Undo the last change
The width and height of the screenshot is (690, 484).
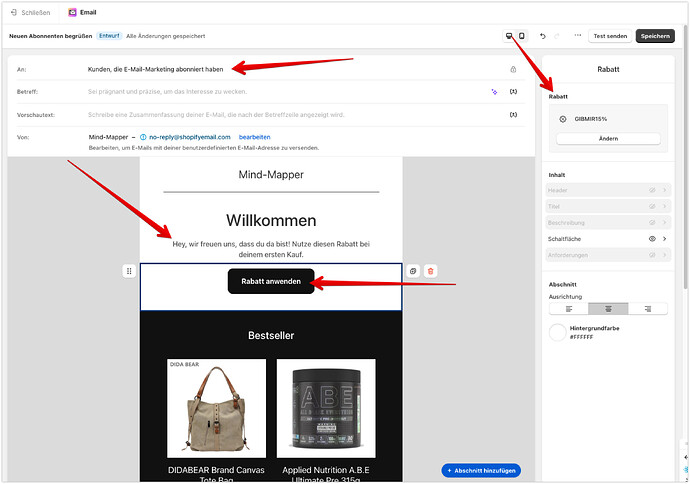coord(543,36)
